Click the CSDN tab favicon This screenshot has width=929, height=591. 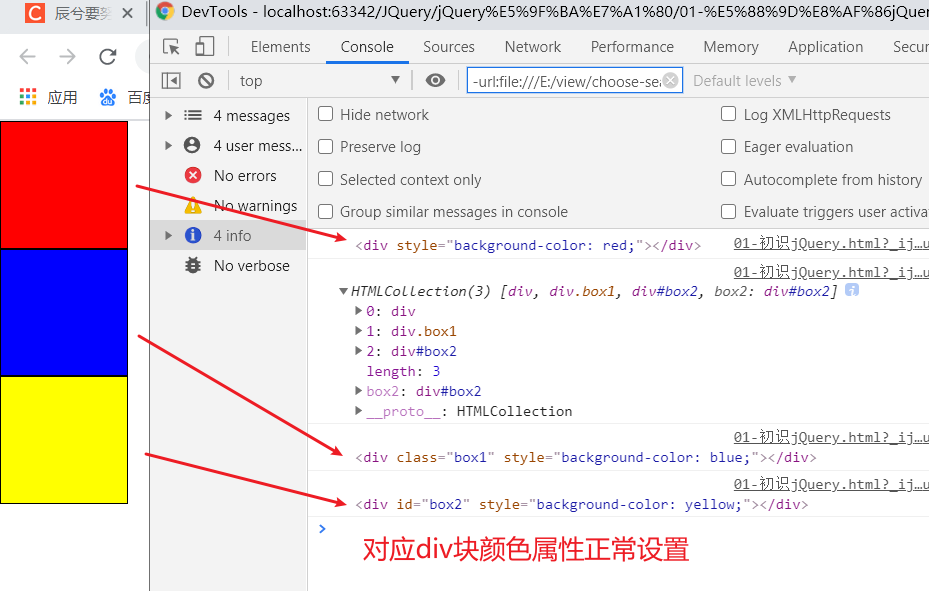pos(34,12)
